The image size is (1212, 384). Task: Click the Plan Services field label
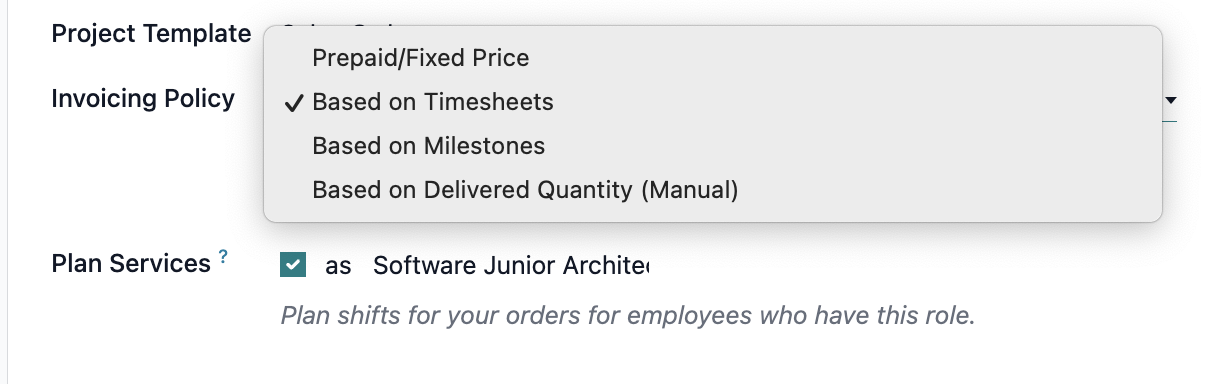pyautogui.click(x=131, y=264)
